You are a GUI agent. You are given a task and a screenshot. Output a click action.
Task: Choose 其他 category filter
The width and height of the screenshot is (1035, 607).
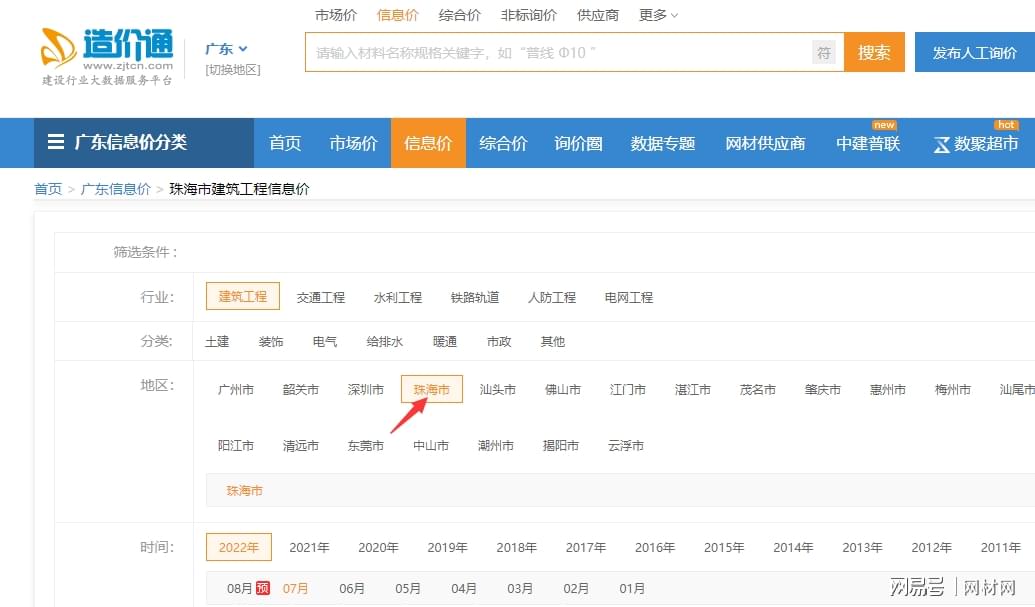553,342
